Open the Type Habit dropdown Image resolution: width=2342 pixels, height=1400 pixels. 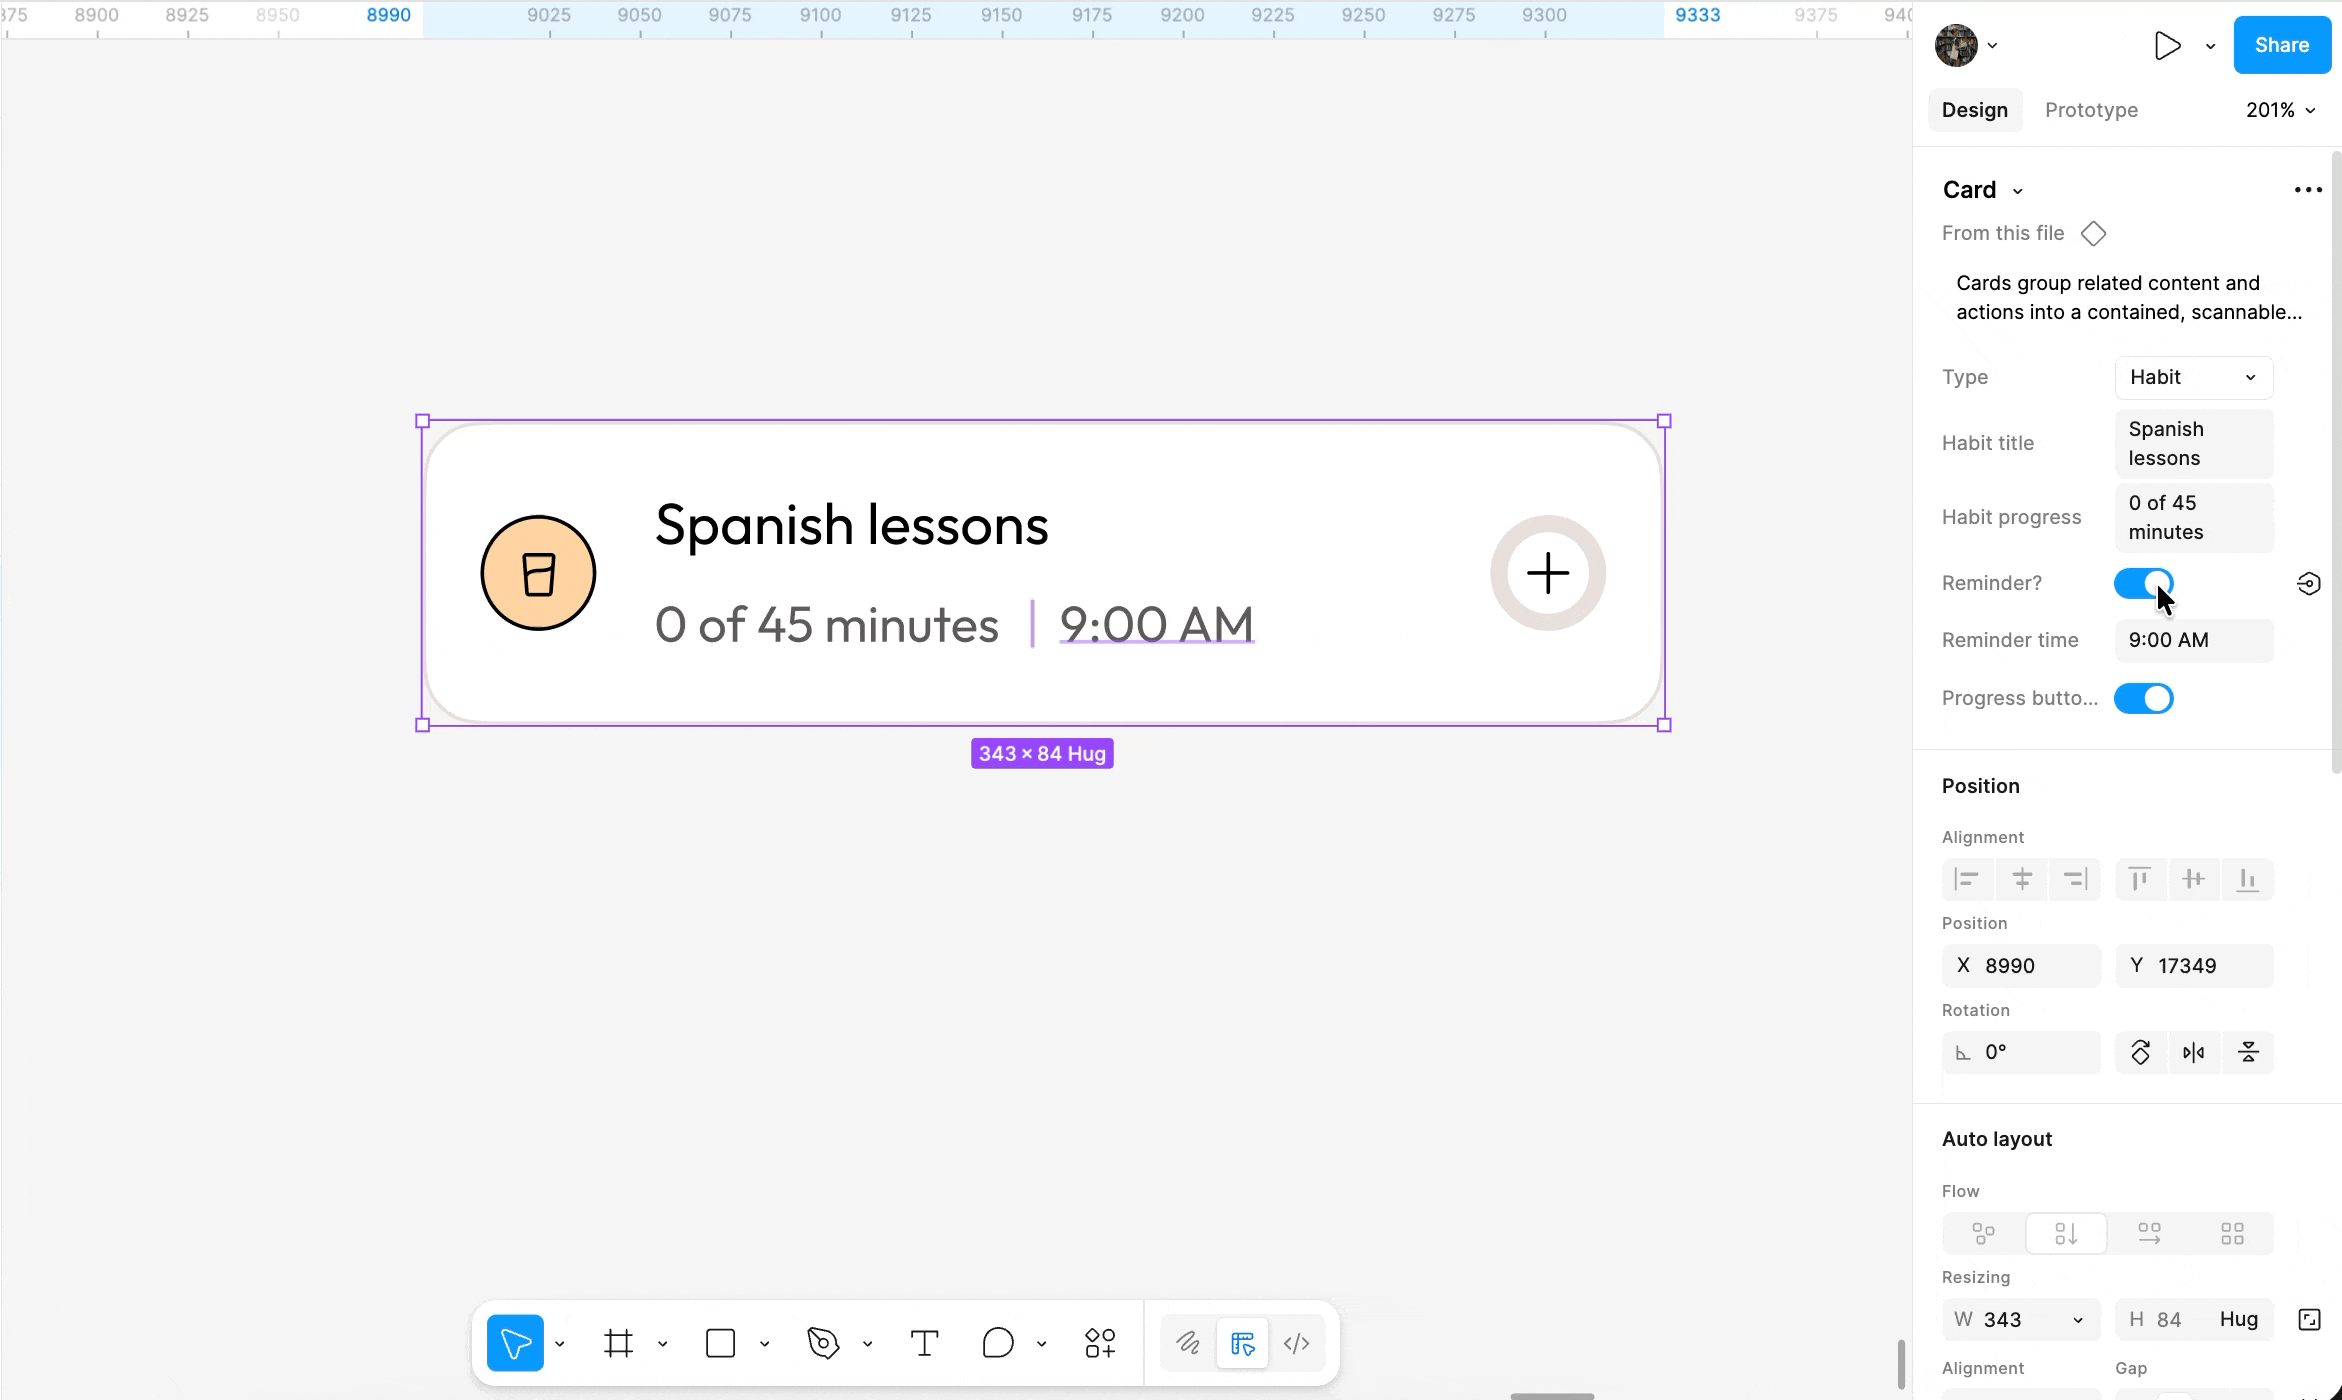pyautogui.click(x=2193, y=377)
